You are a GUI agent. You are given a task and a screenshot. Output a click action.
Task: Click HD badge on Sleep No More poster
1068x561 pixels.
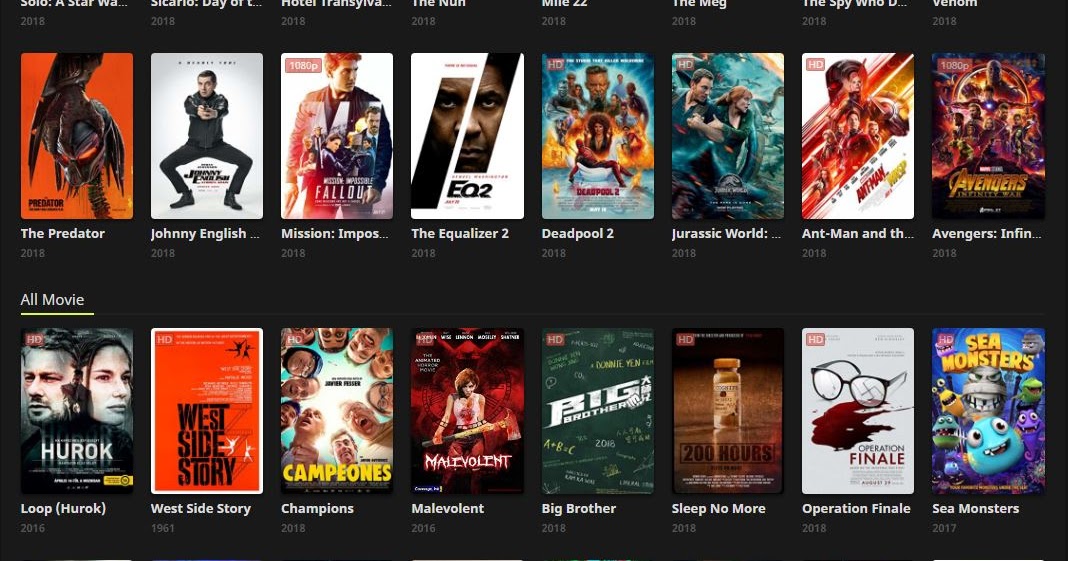pos(685,339)
